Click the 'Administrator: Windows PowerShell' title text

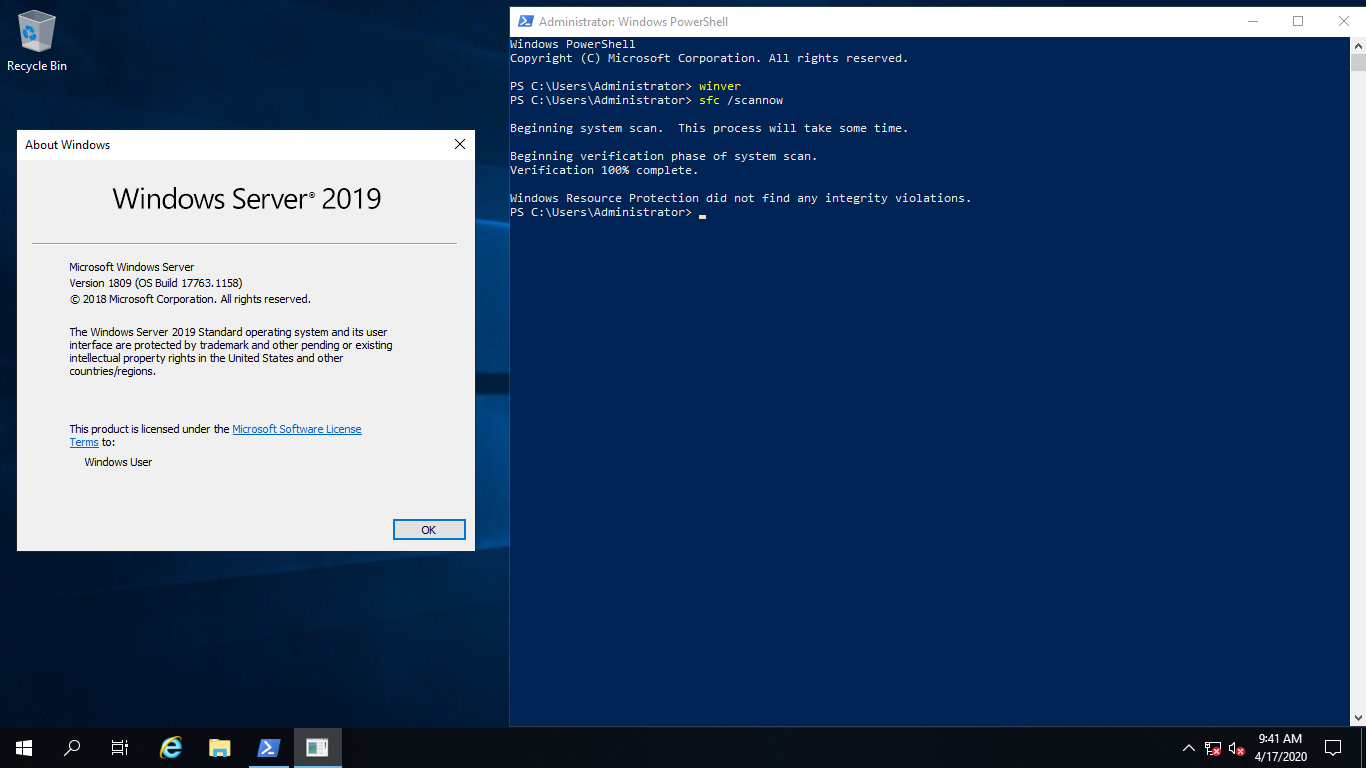tap(633, 21)
